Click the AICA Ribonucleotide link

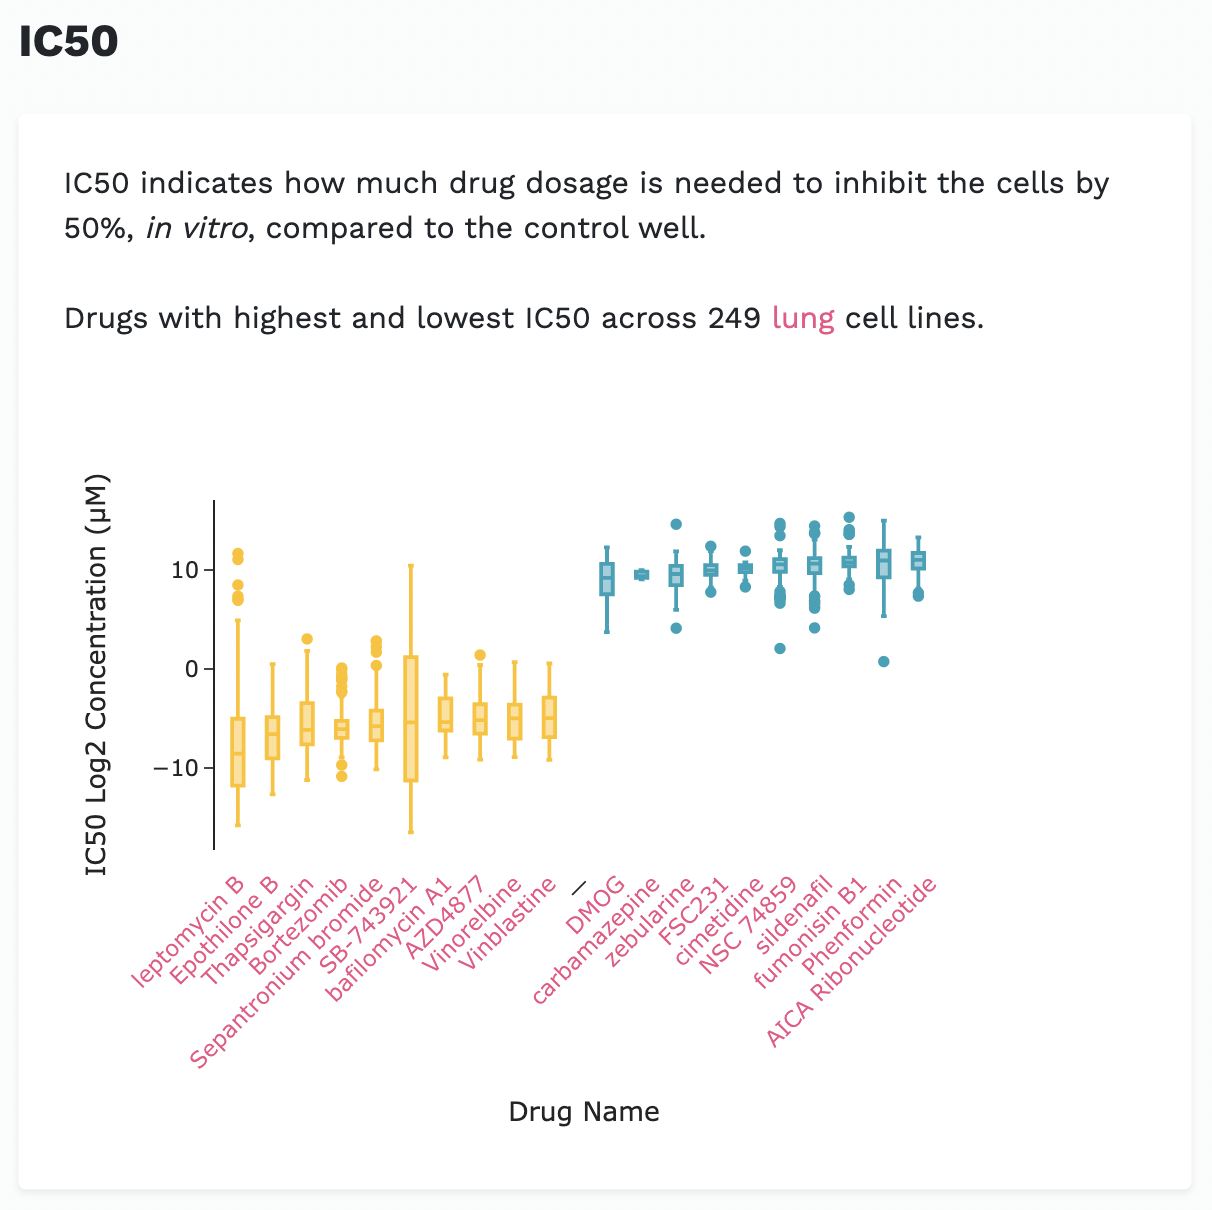tap(852, 962)
